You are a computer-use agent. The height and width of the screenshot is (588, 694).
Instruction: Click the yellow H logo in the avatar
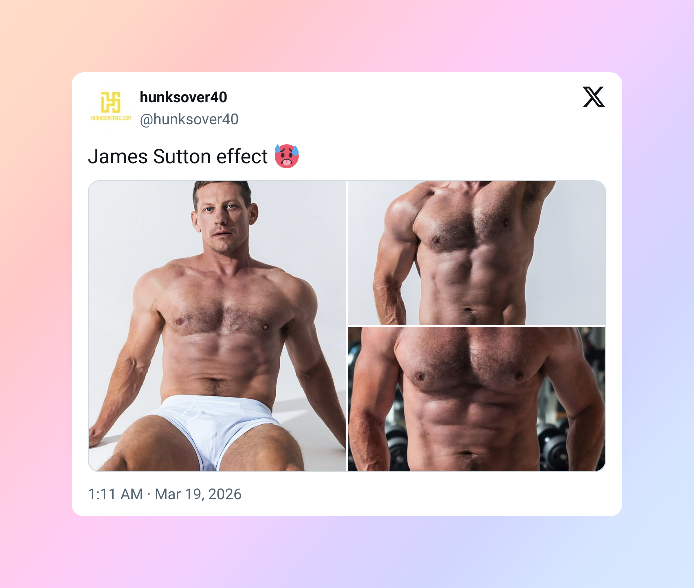click(x=111, y=102)
